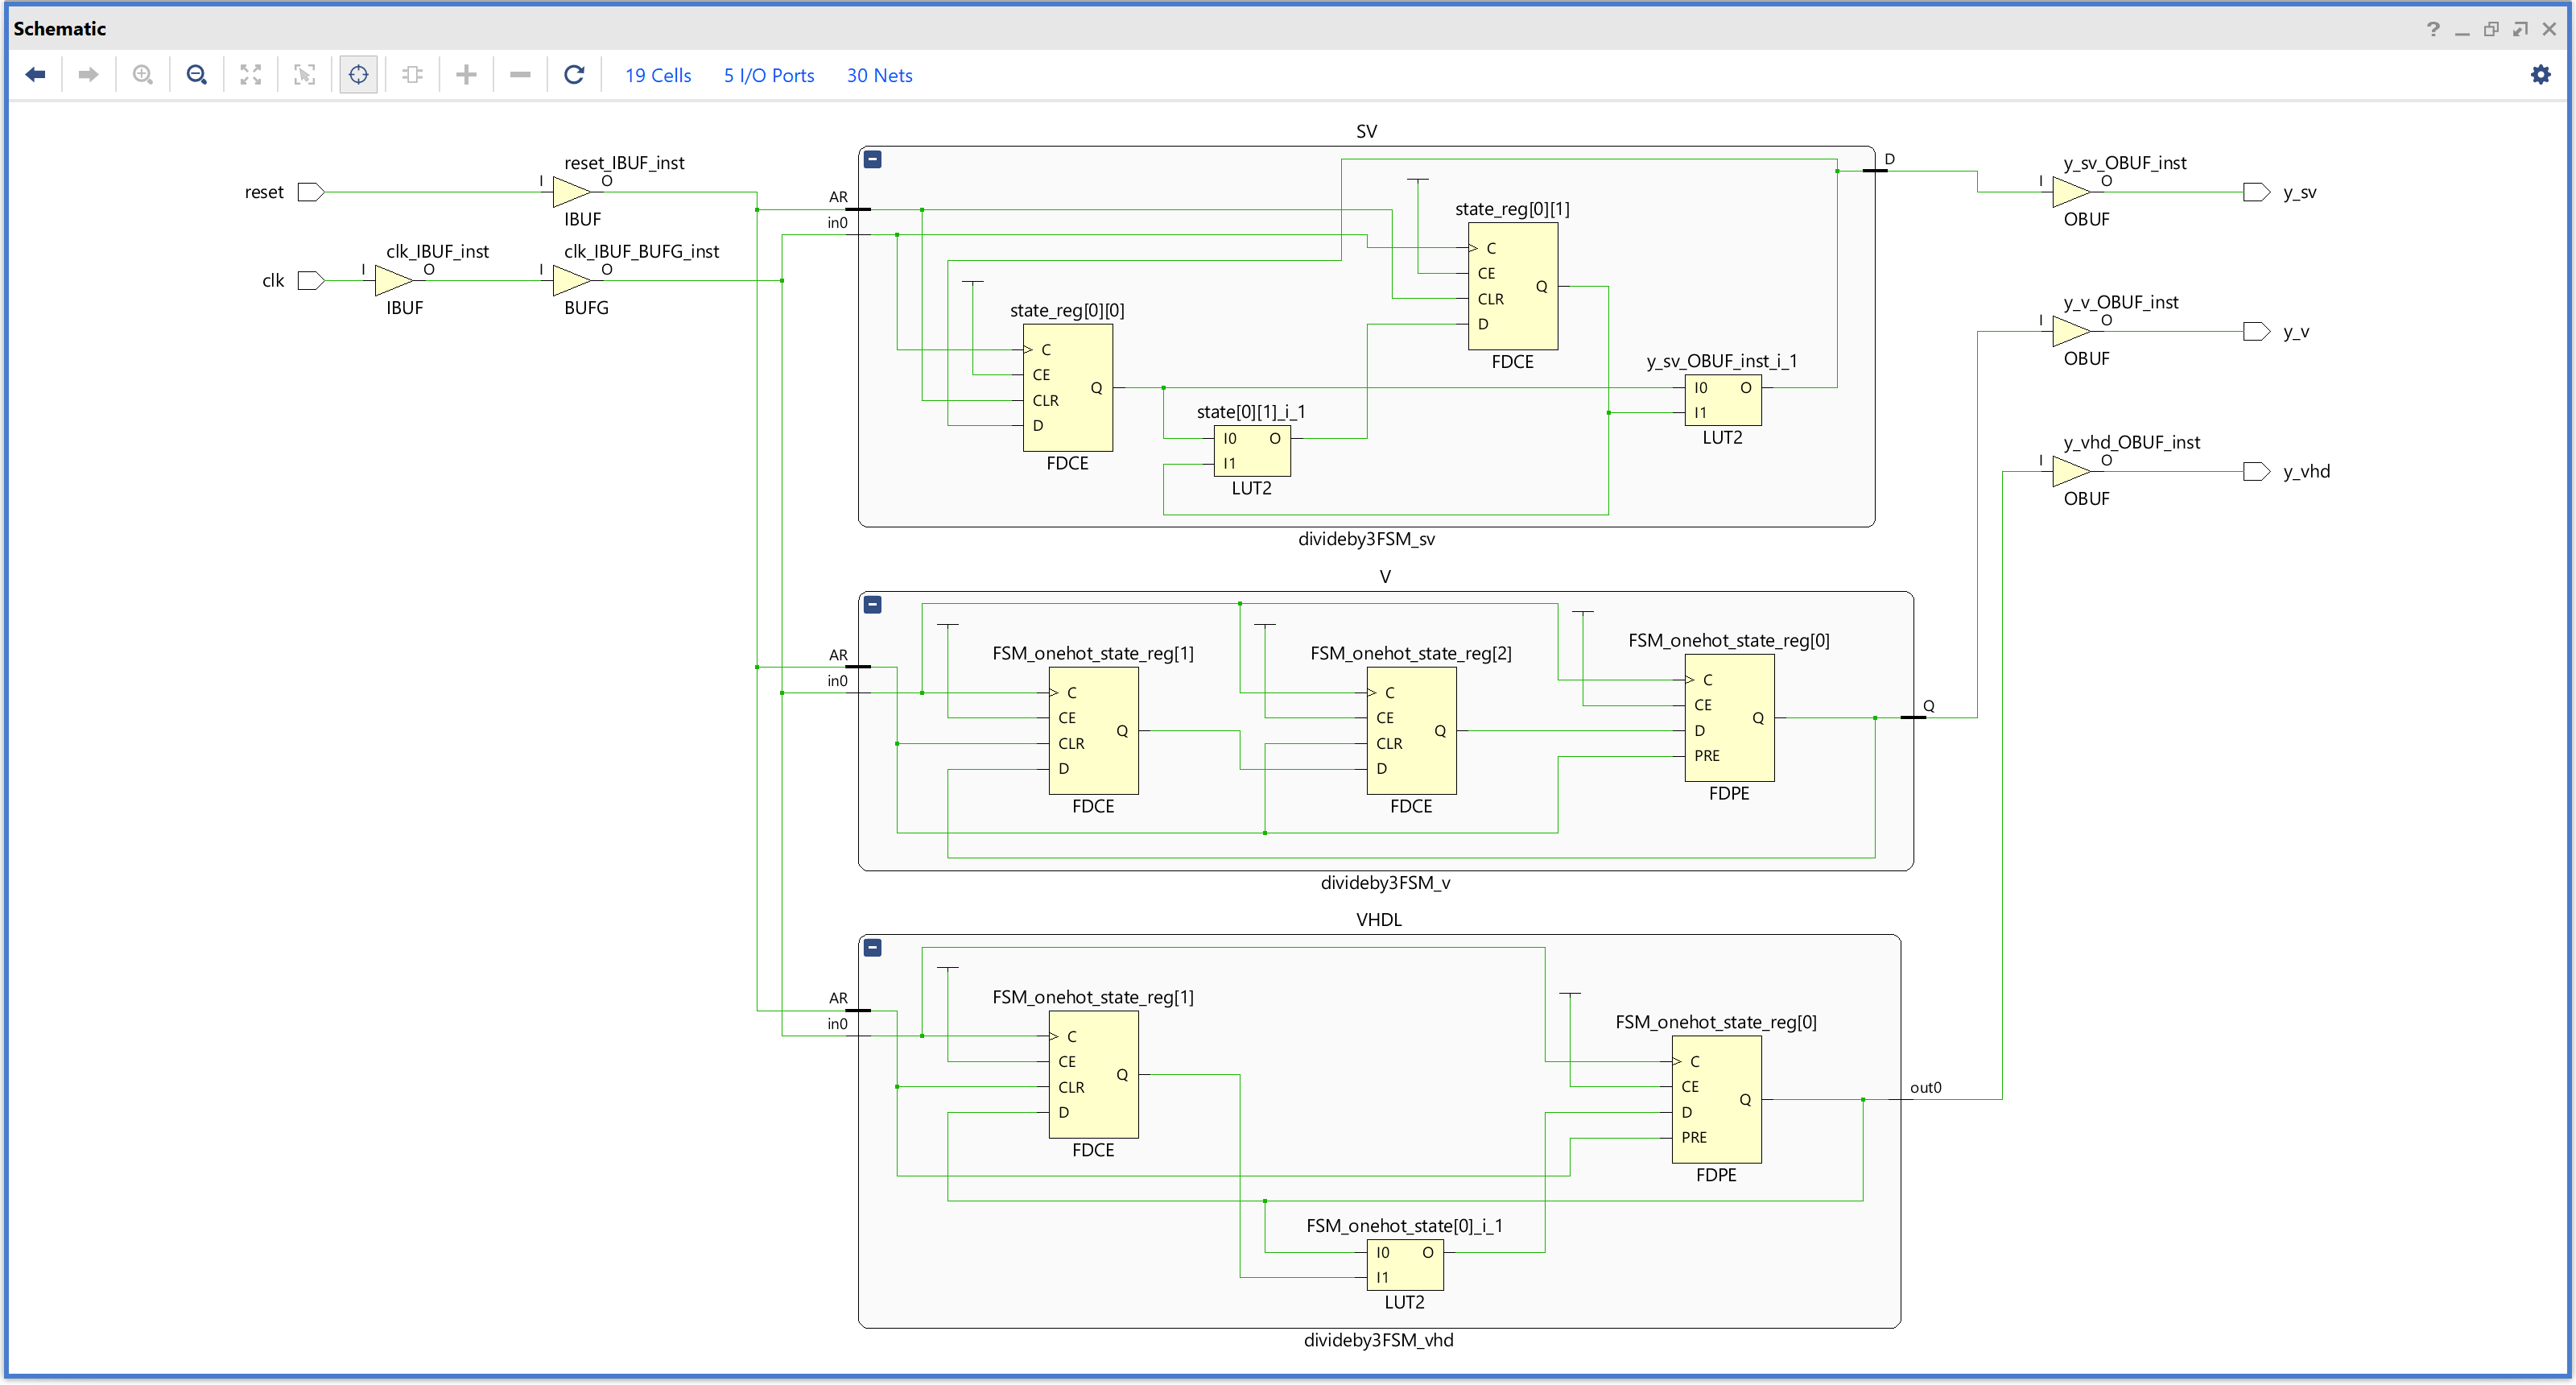
Task: Collapse the V hierarchy block
Action: pos(873,605)
